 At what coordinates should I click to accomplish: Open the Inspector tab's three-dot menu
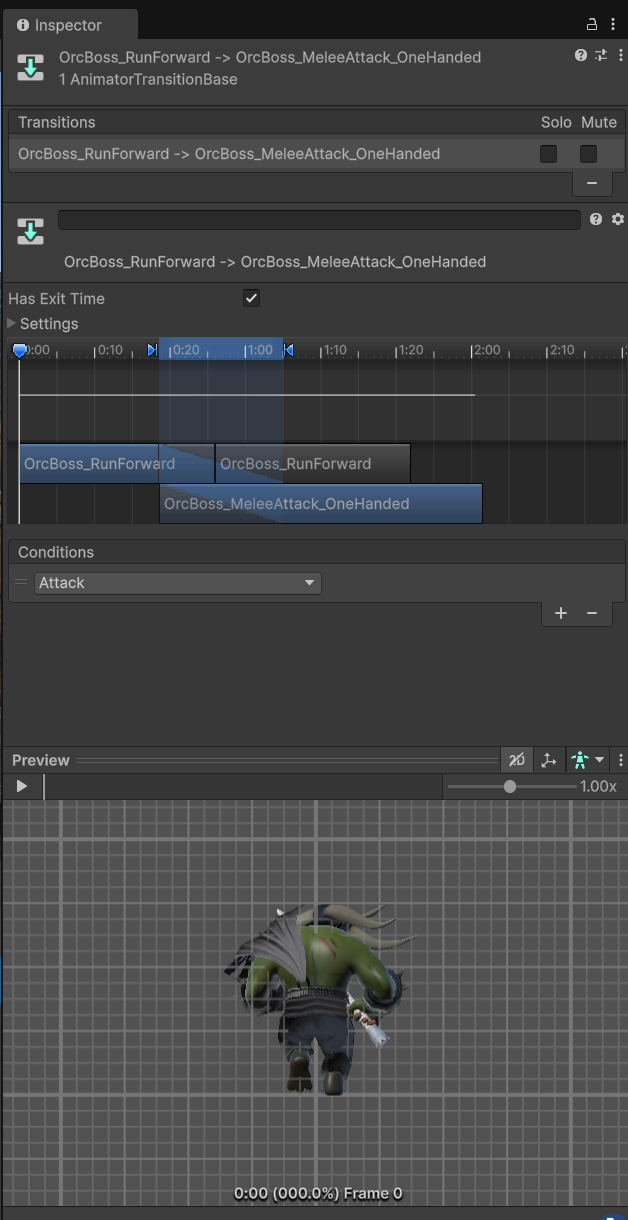coord(613,25)
